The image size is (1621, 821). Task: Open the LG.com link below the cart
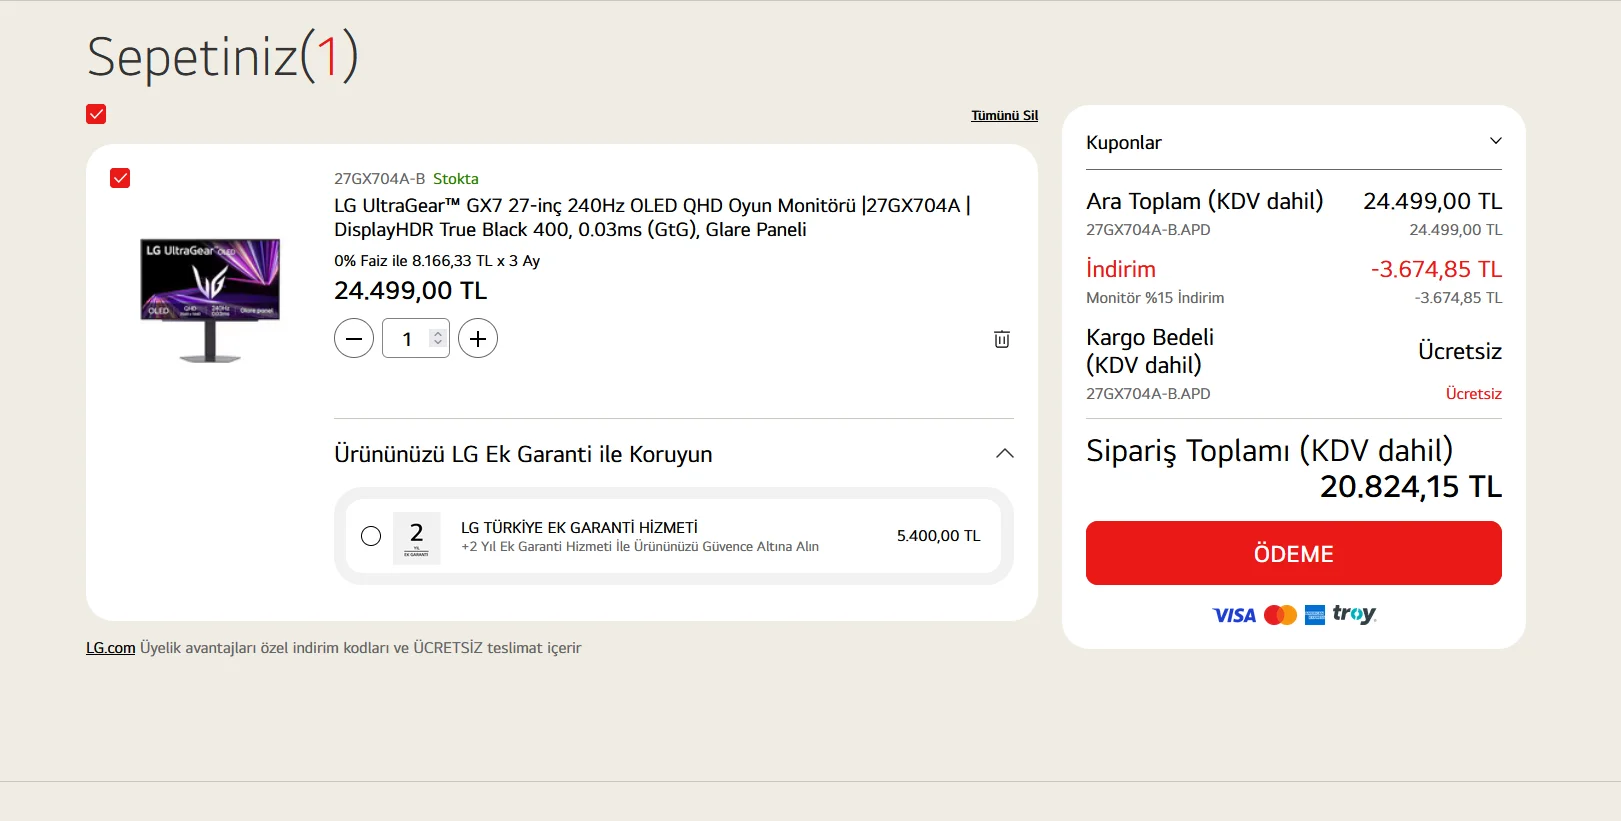[x=110, y=648]
